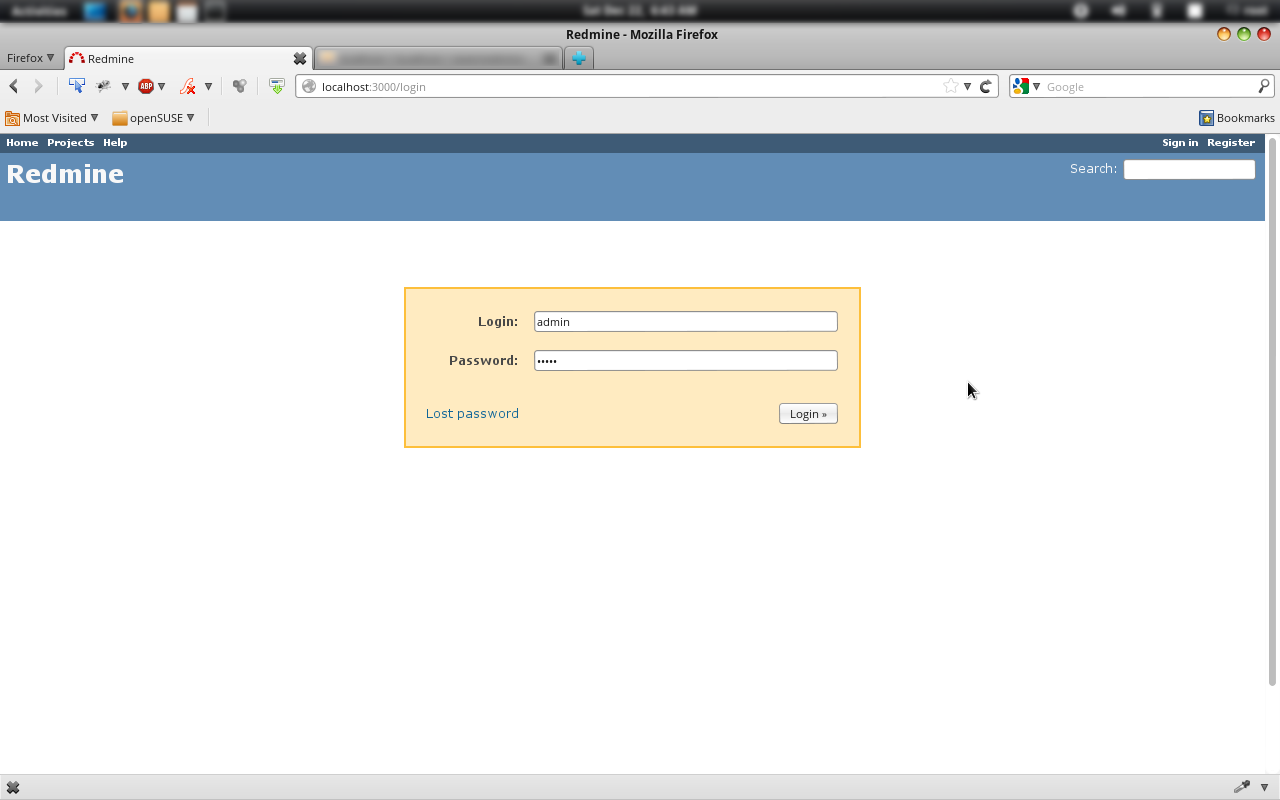This screenshot has height=800, width=1280.
Task: Focus the Password field
Action: click(686, 360)
